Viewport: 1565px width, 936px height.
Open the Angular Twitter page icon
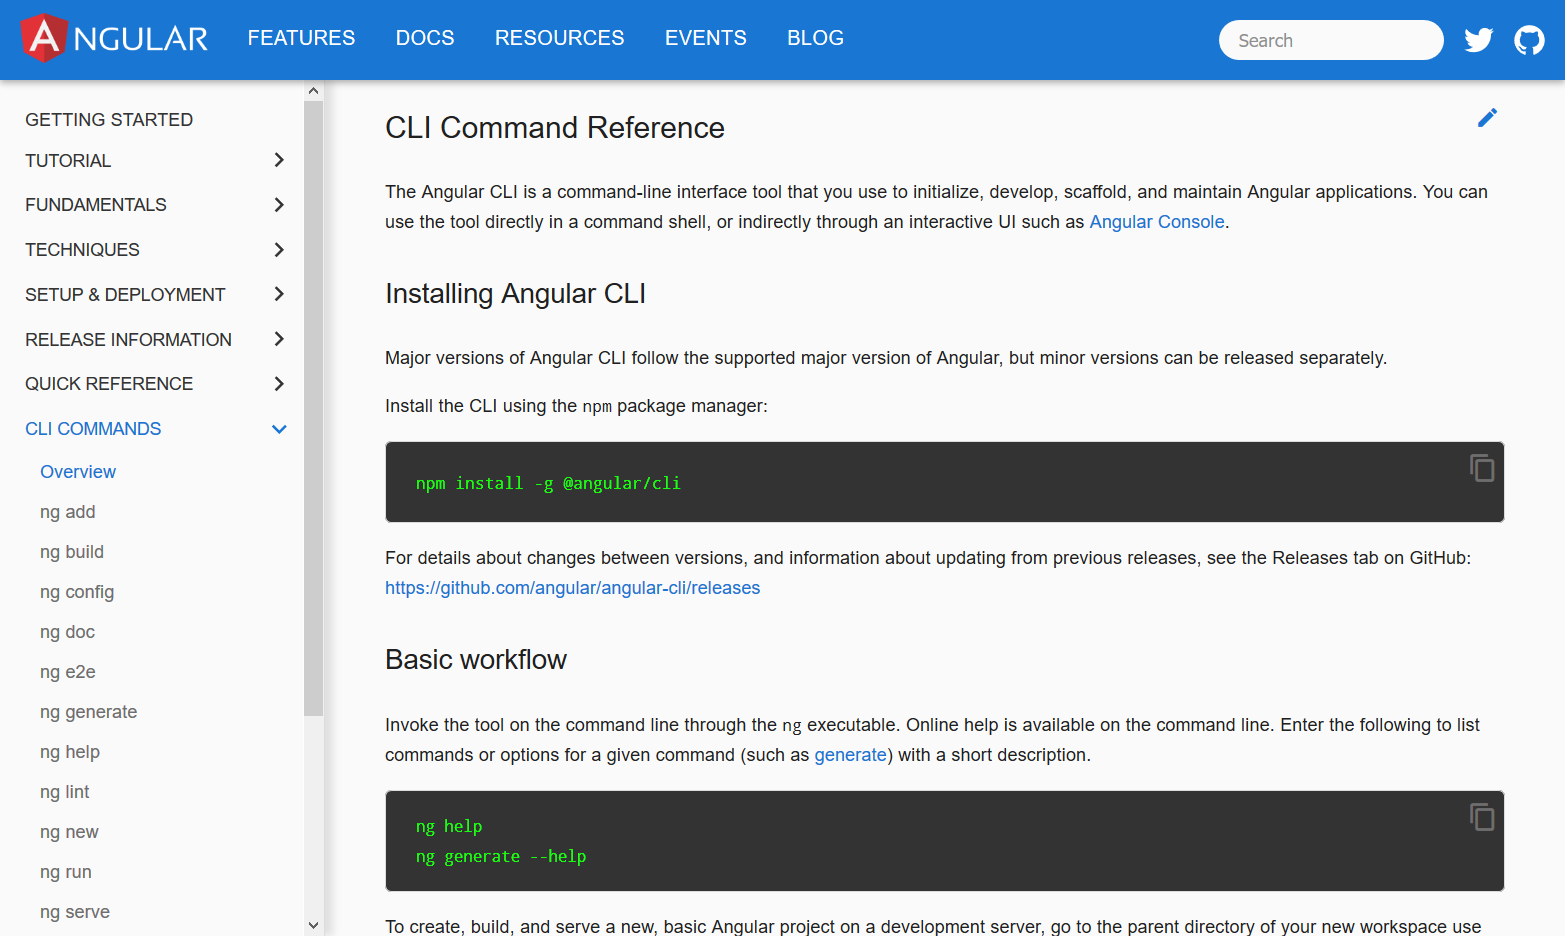coord(1478,40)
